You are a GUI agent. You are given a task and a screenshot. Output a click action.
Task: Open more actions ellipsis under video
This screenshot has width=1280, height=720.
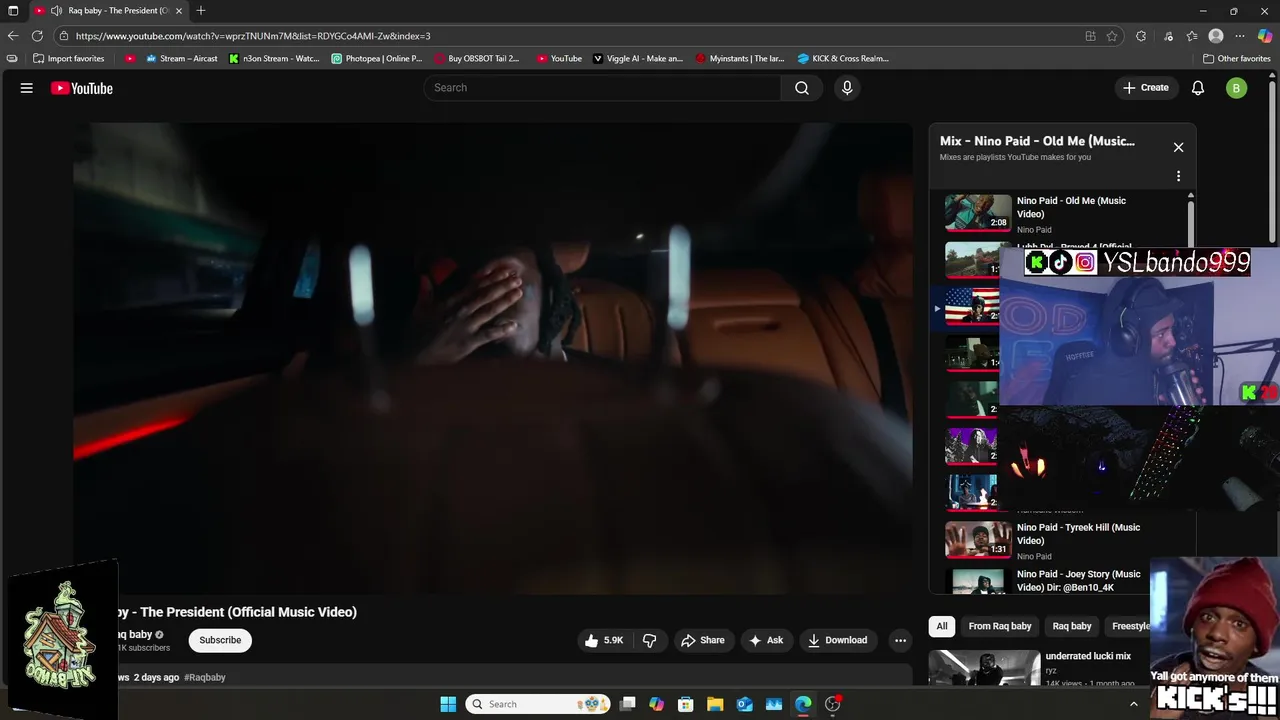(x=900, y=640)
